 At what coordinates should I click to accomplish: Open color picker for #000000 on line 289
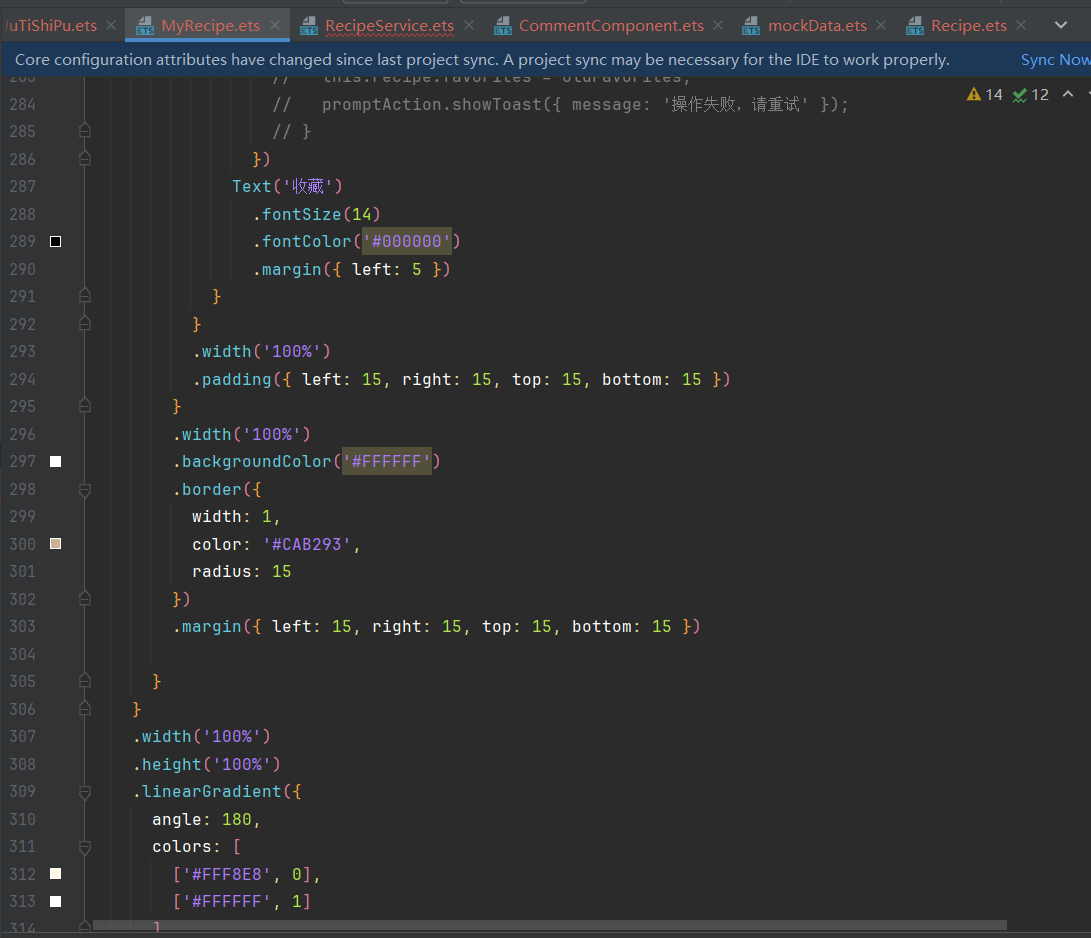[x=56, y=241]
